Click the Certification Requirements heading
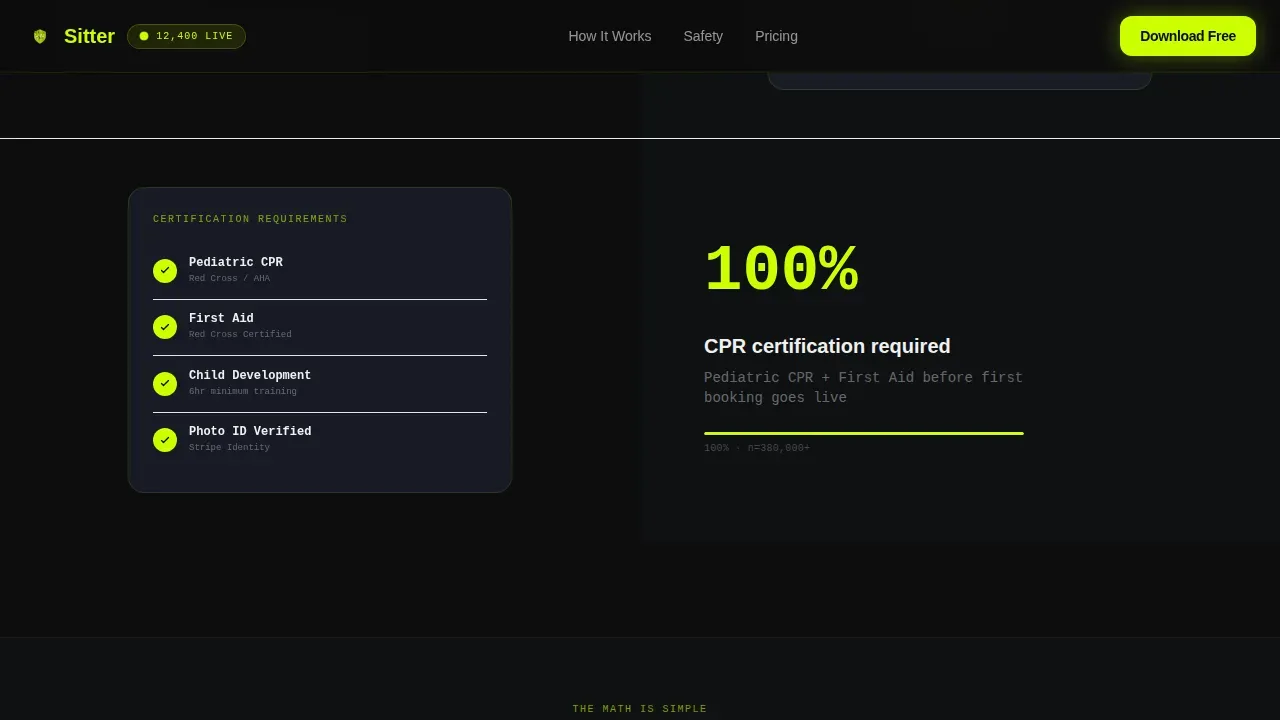 [x=250, y=219]
